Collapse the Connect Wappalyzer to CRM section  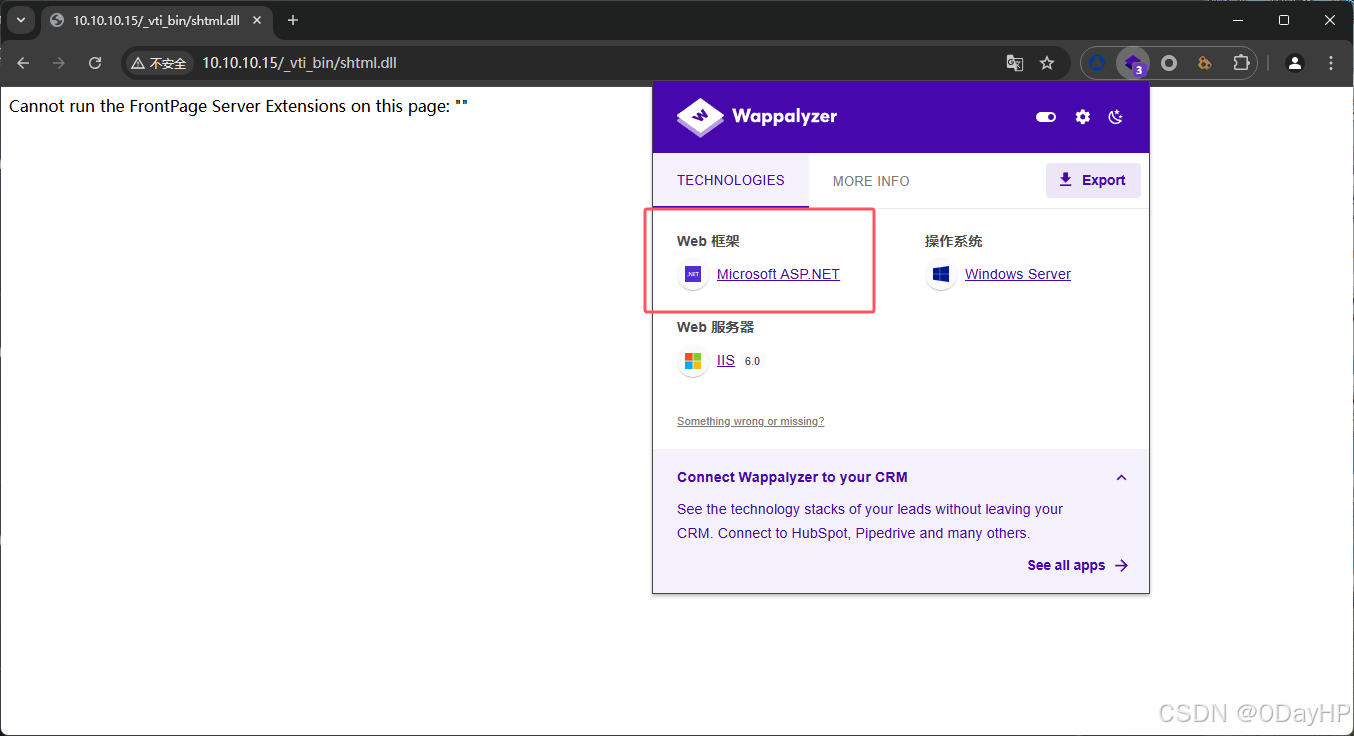tap(1121, 477)
